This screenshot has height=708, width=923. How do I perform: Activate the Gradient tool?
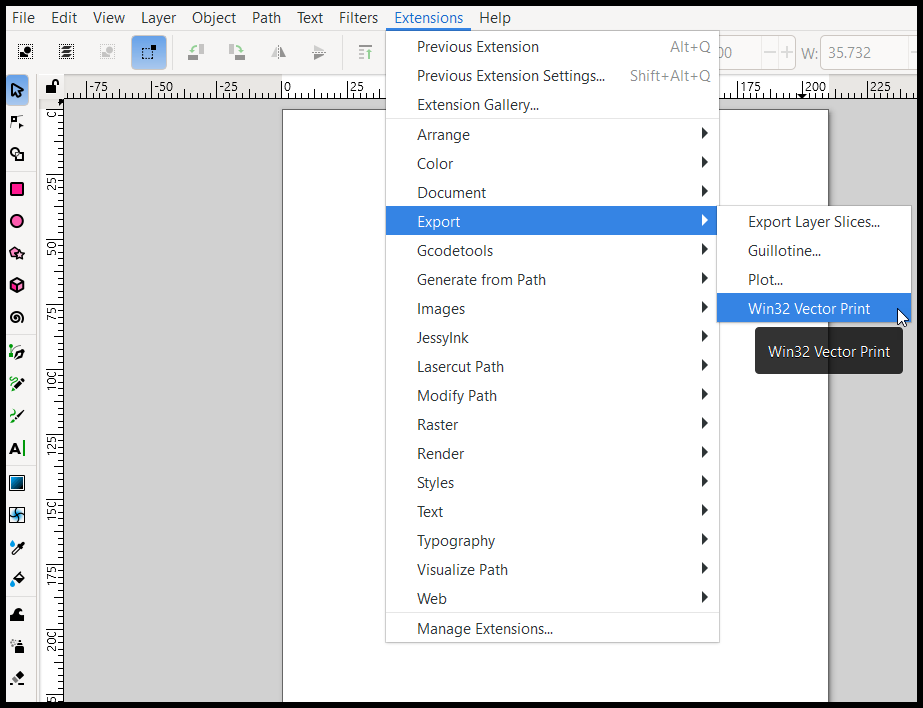pyautogui.click(x=17, y=483)
